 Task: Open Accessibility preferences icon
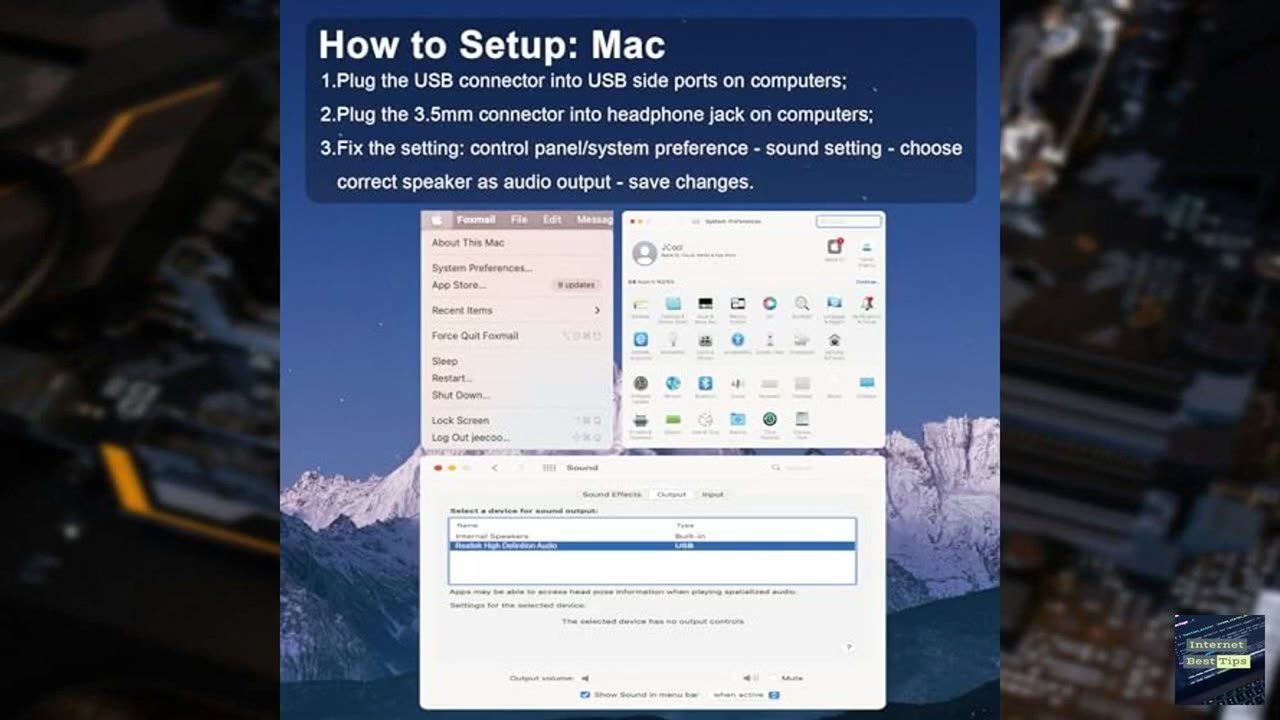point(738,340)
